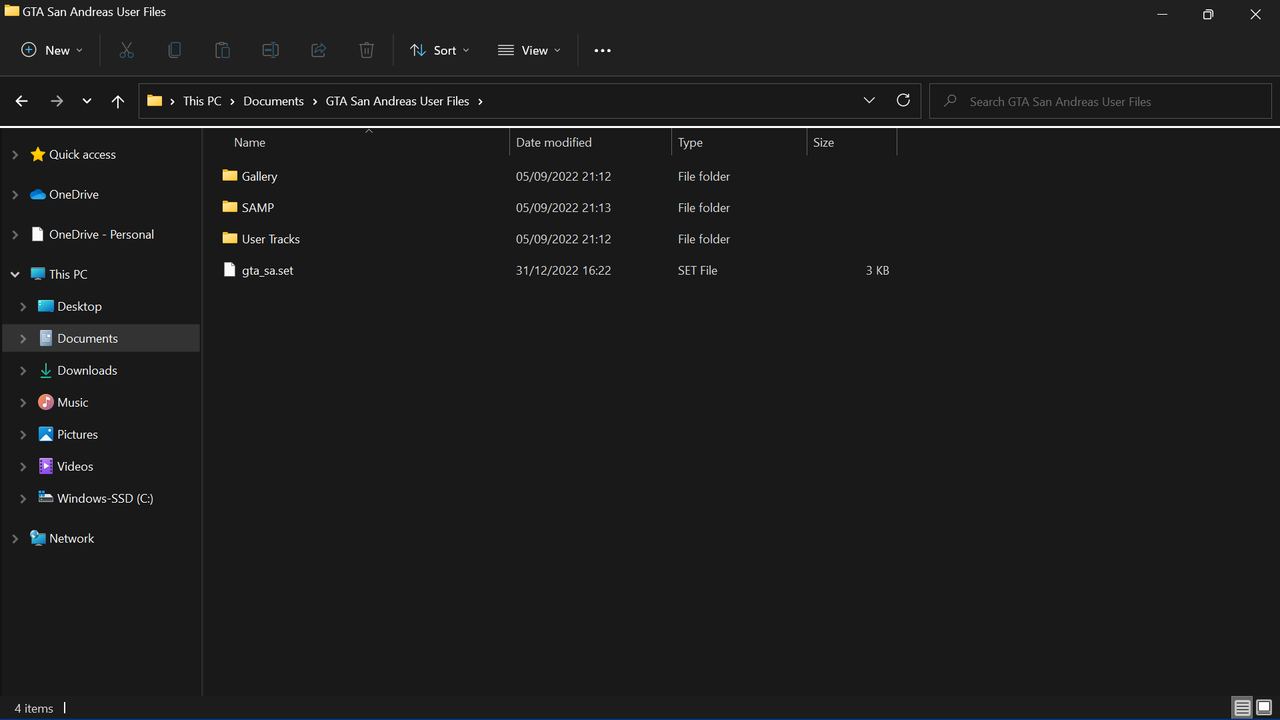The width and height of the screenshot is (1280, 720).
Task: Refresh the folder with the reload icon
Action: 903,101
